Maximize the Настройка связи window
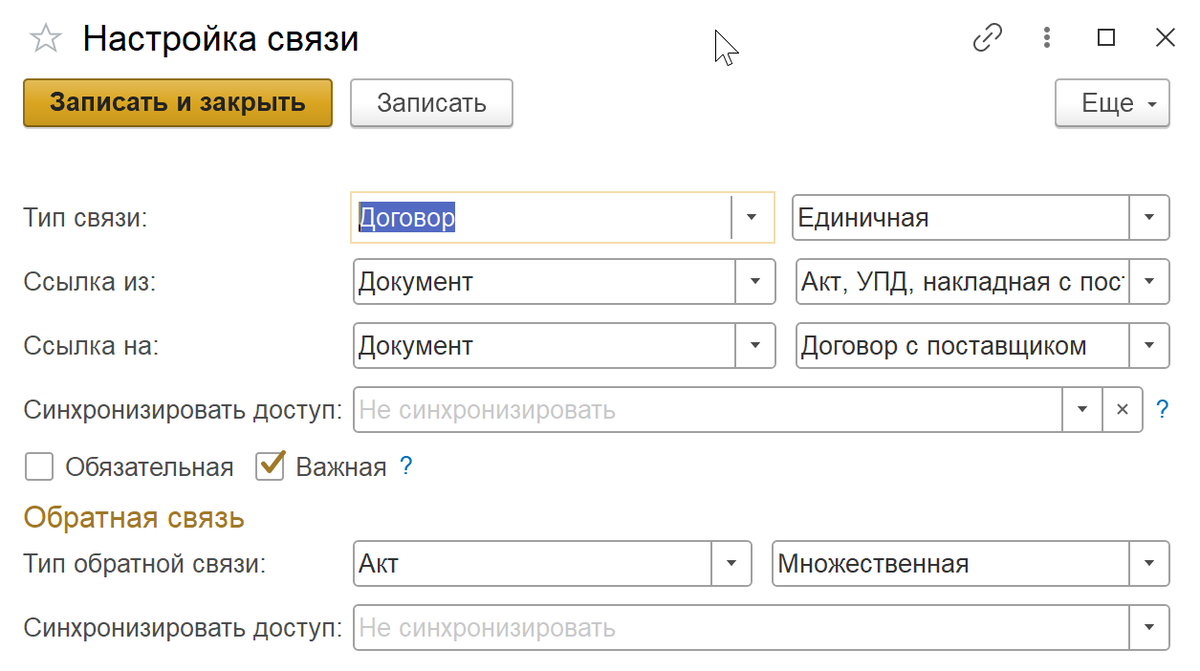The height and width of the screenshot is (671, 1200). (1106, 39)
